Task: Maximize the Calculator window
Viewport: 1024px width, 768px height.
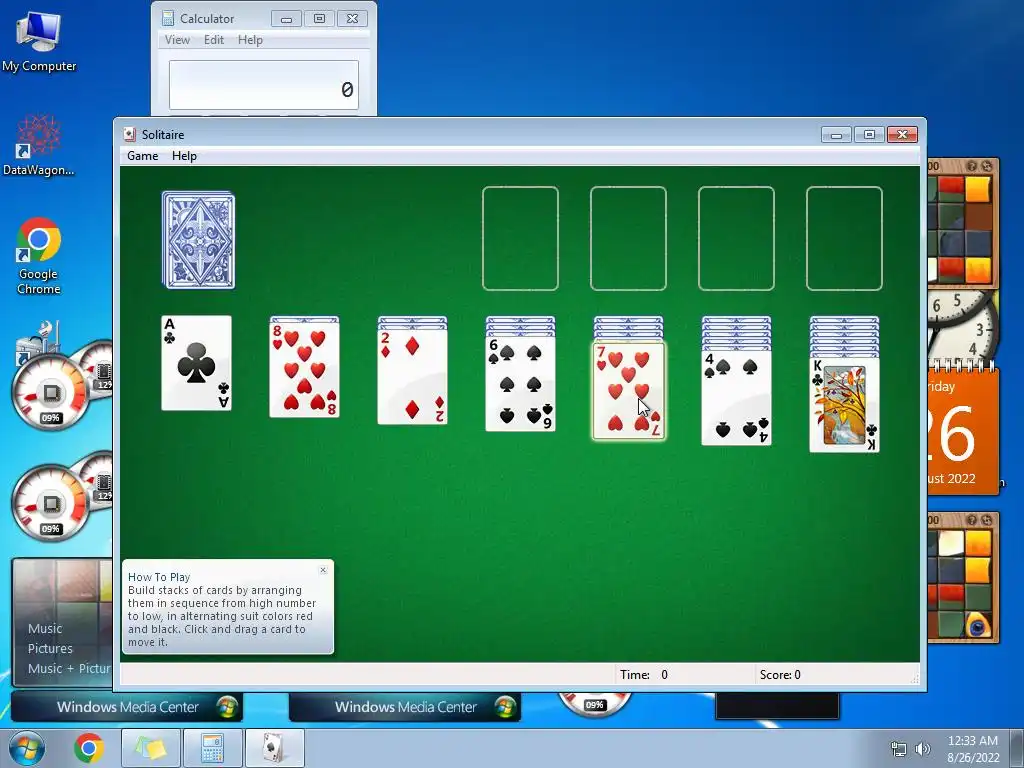Action: click(x=319, y=18)
